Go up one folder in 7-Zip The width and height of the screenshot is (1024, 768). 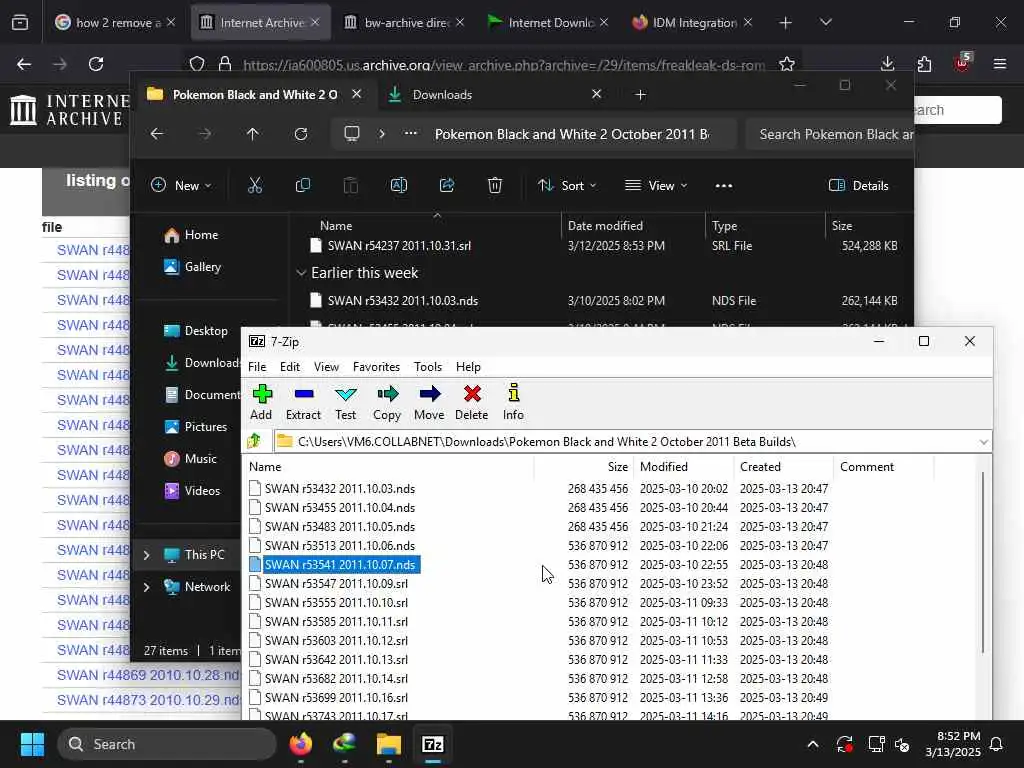coord(255,441)
